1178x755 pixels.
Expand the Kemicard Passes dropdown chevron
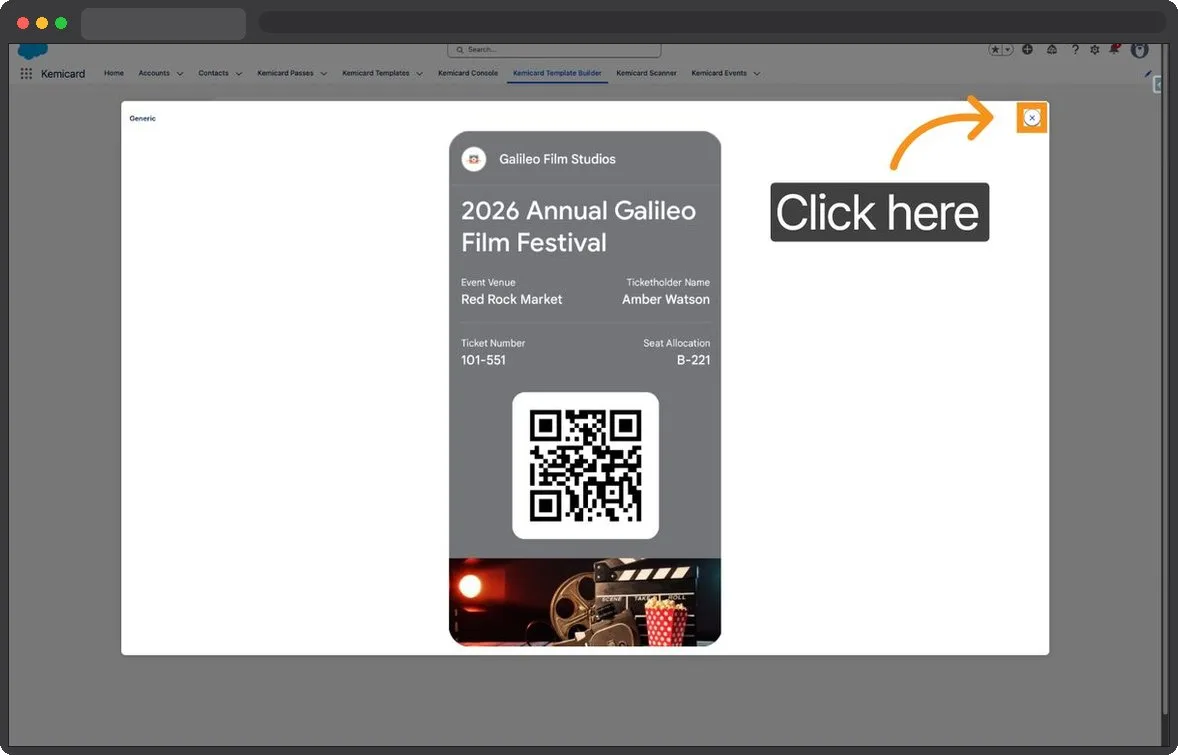click(324, 74)
